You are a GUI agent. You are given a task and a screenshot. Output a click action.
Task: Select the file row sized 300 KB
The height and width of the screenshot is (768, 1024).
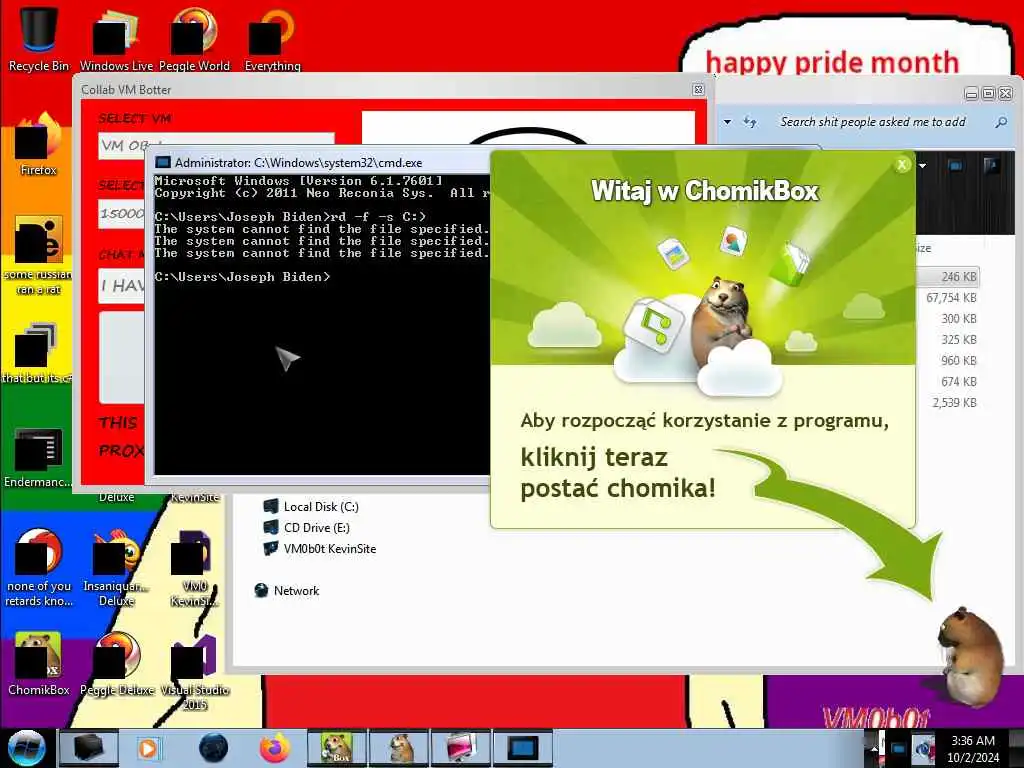[x=948, y=319]
